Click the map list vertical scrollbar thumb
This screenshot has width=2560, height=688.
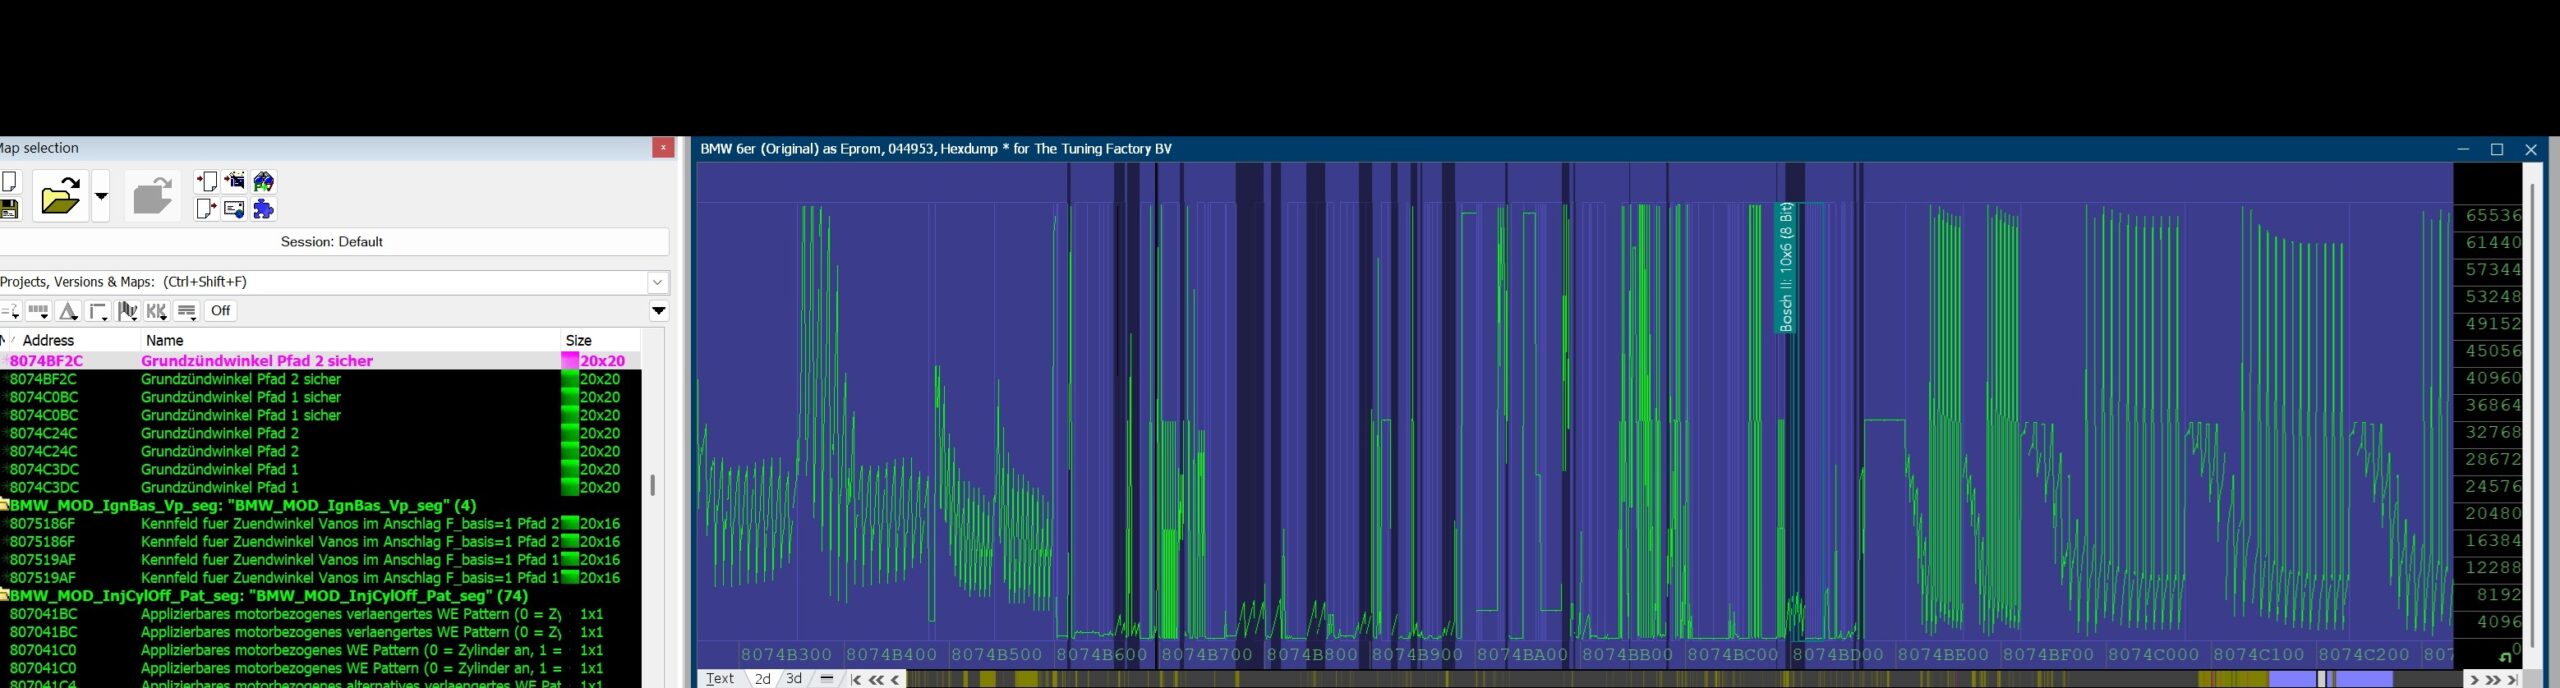pyautogui.click(x=652, y=485)
